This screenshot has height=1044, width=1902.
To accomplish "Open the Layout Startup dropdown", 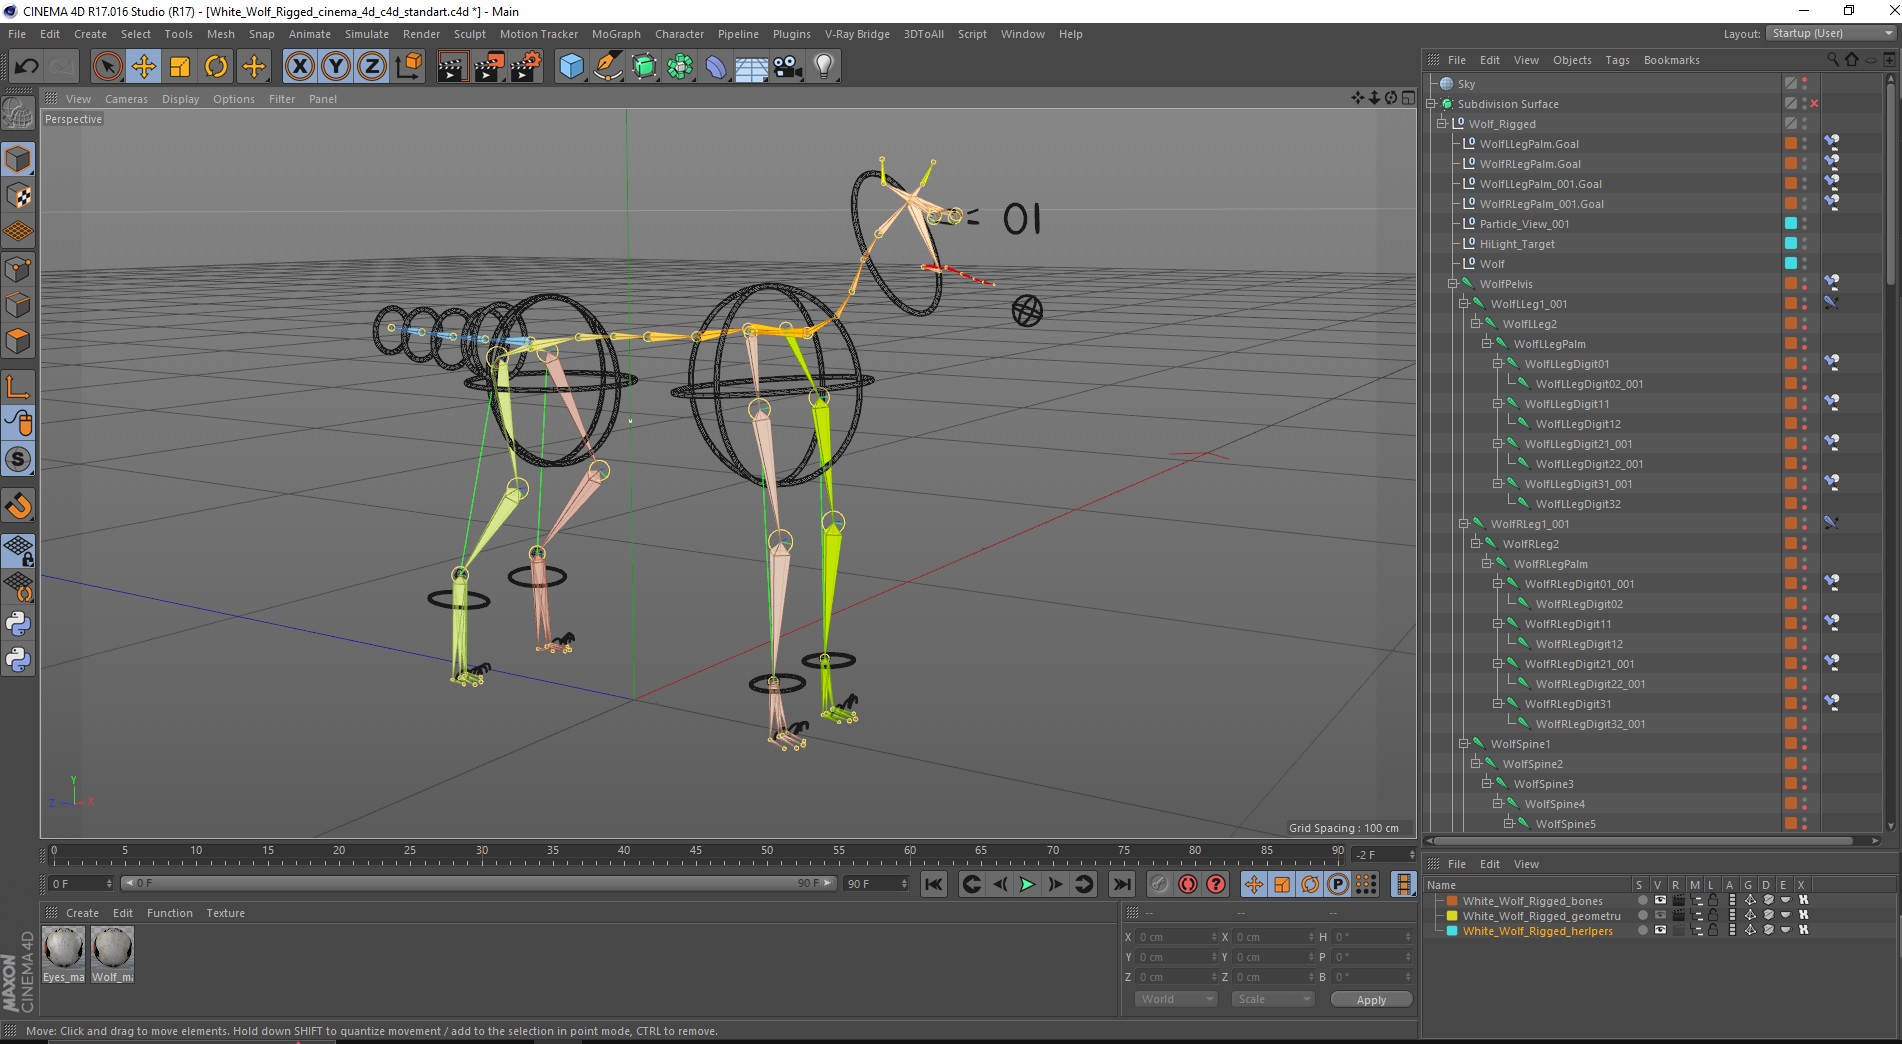I will pyautogui.click(x=1830, y=34).
